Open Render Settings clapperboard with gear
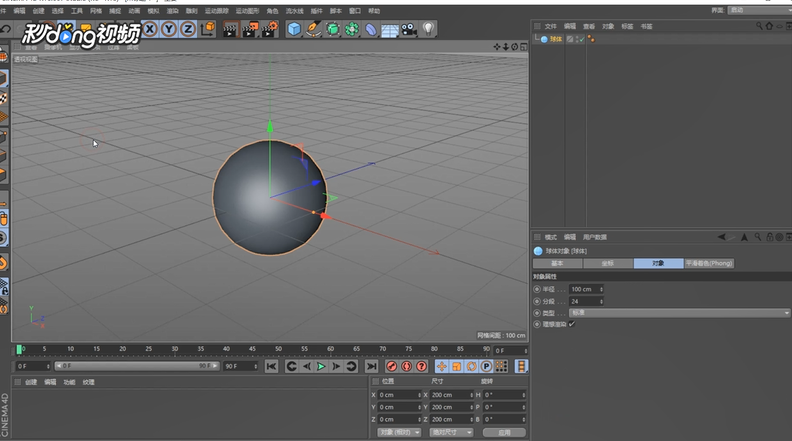Viewport: 792px width, 441px height. pyautogui.click(x=270, y=29)
